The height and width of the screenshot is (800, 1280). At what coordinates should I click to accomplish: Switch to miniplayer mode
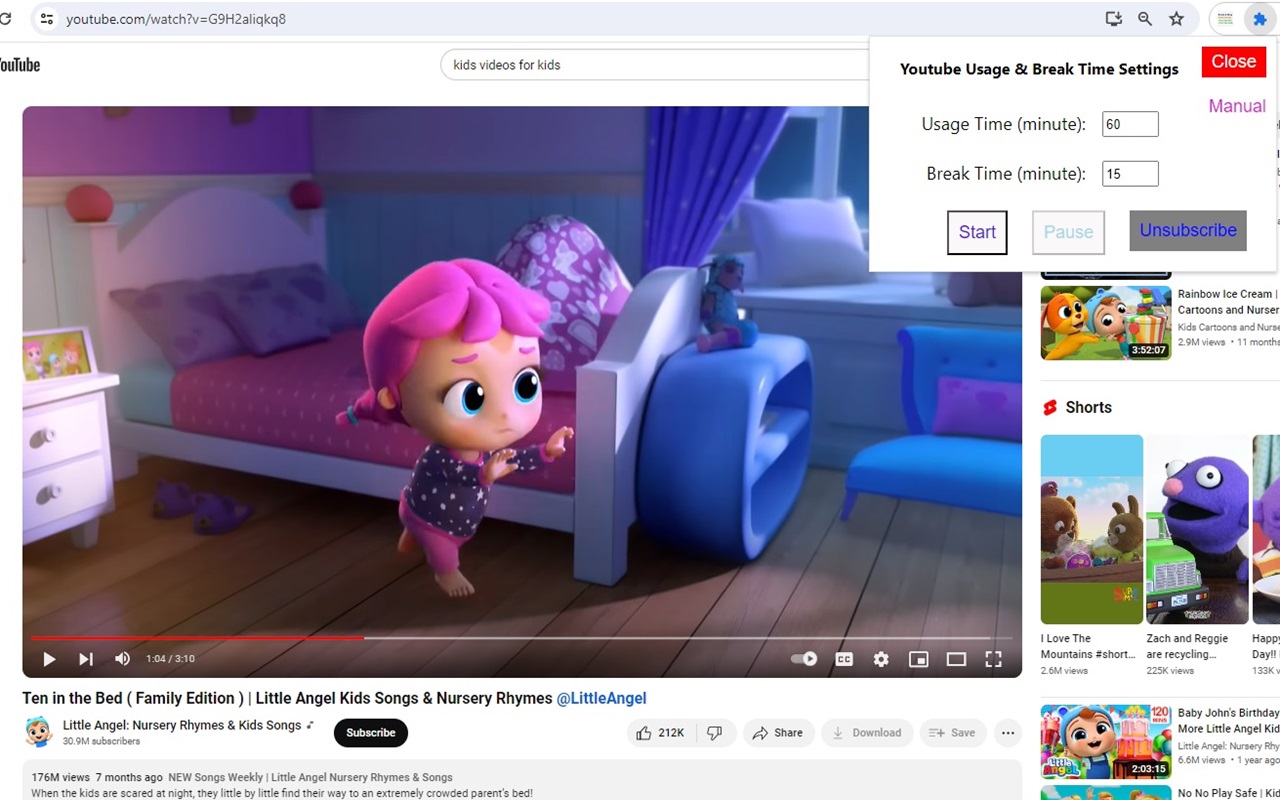click(918, 659)
